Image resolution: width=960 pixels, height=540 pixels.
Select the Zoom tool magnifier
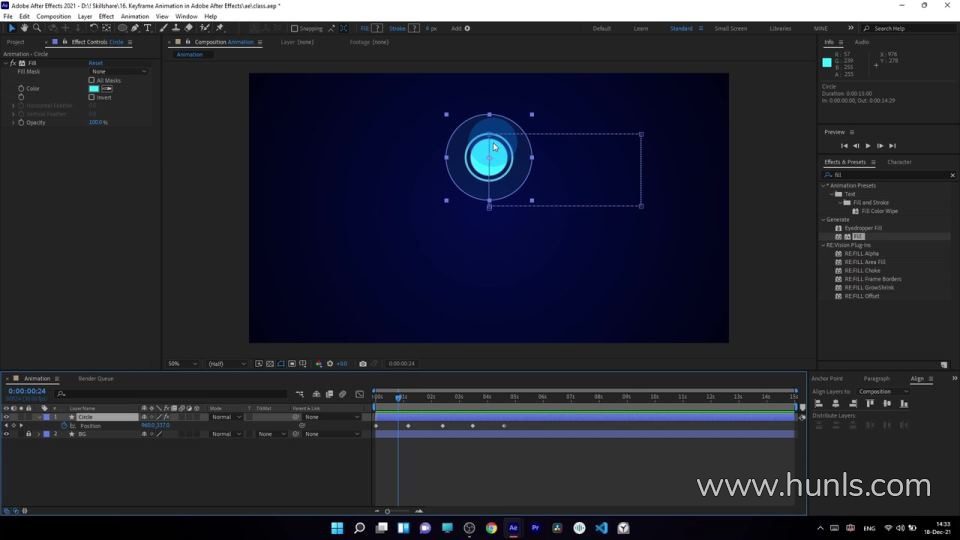37,28
